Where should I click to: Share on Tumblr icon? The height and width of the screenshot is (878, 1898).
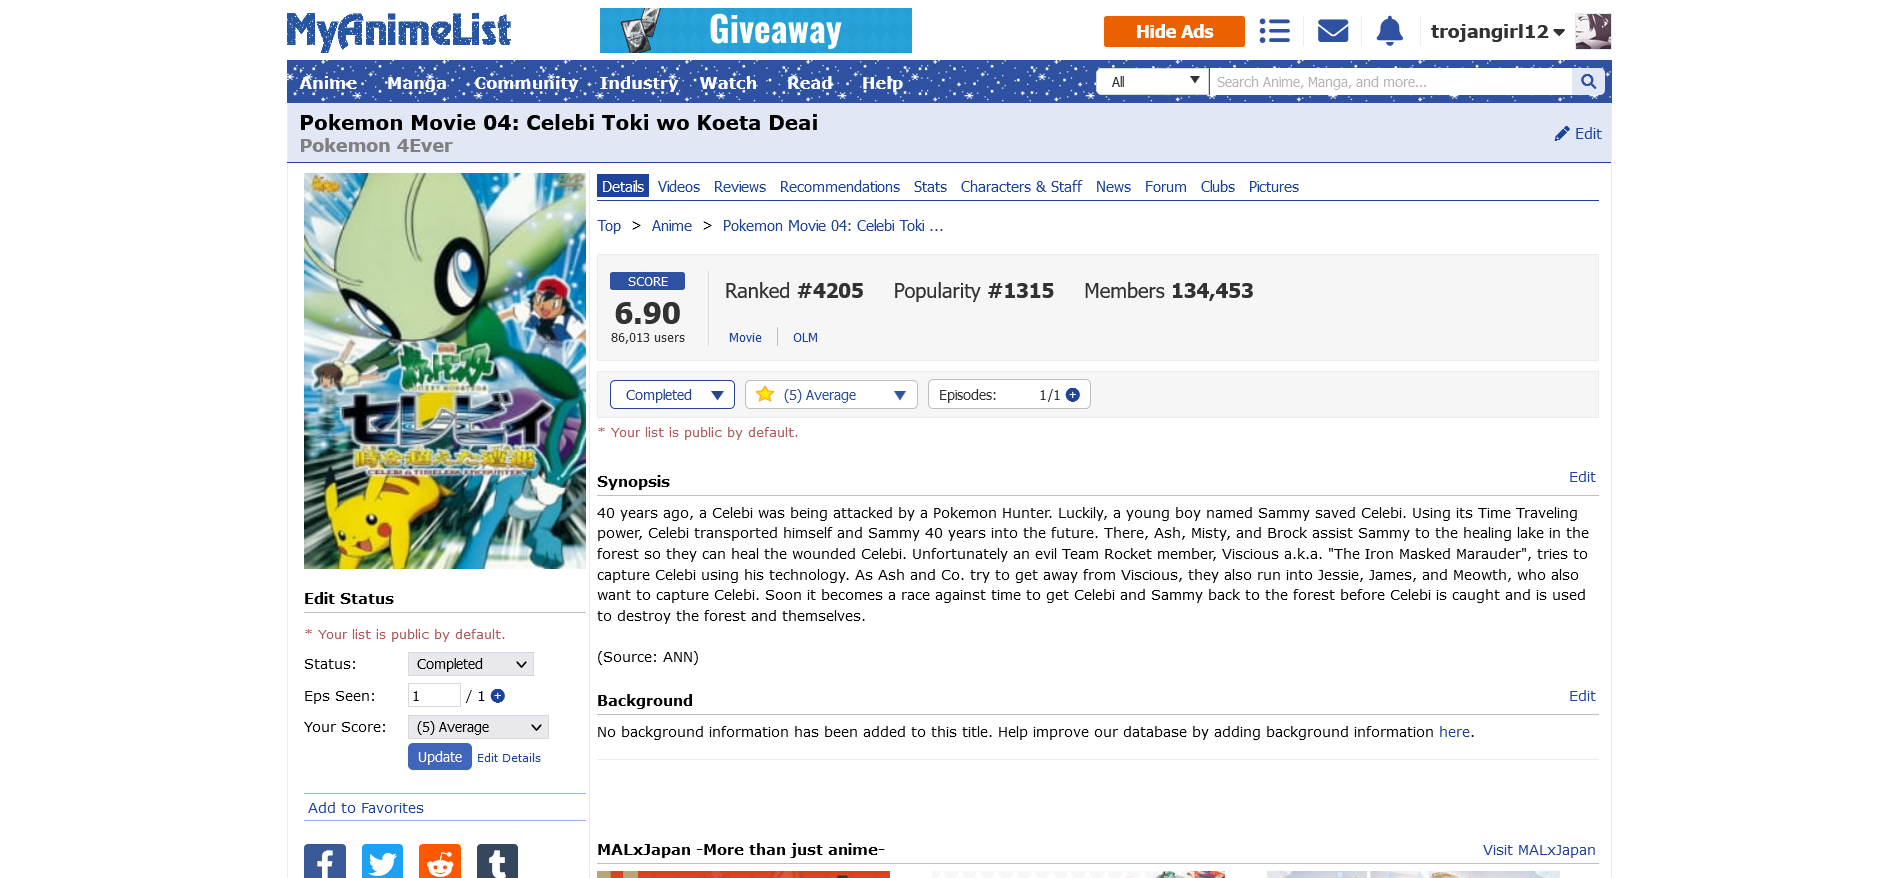pyautogui.click(x=497, y=861)
